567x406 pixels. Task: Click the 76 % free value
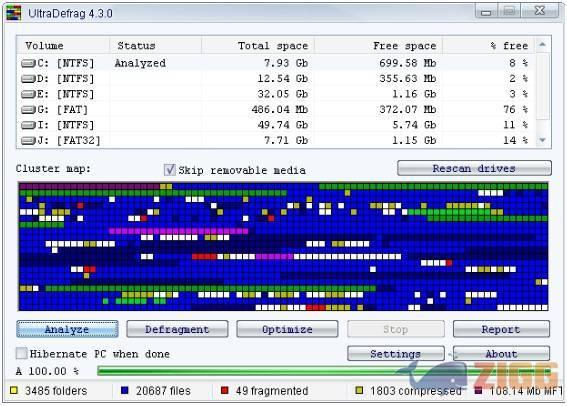pos(516,110)
